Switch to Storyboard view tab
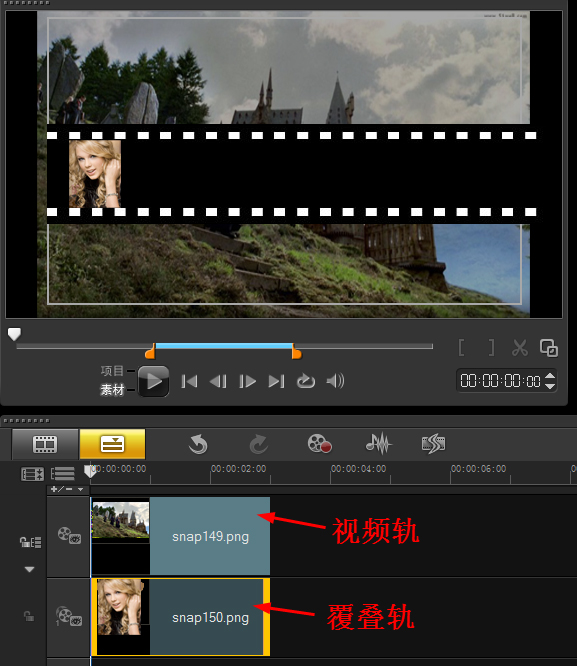578x666 pixels. pyautogui.click(x=45, y=444)
